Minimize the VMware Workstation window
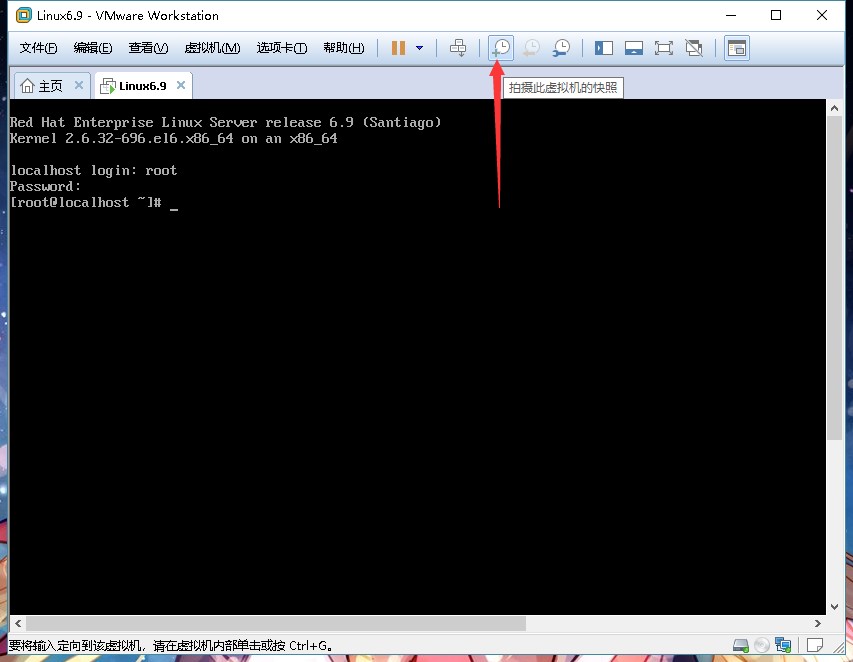This screenshot has width=853, height=662. pyautogui.click(x=731, y=15)
